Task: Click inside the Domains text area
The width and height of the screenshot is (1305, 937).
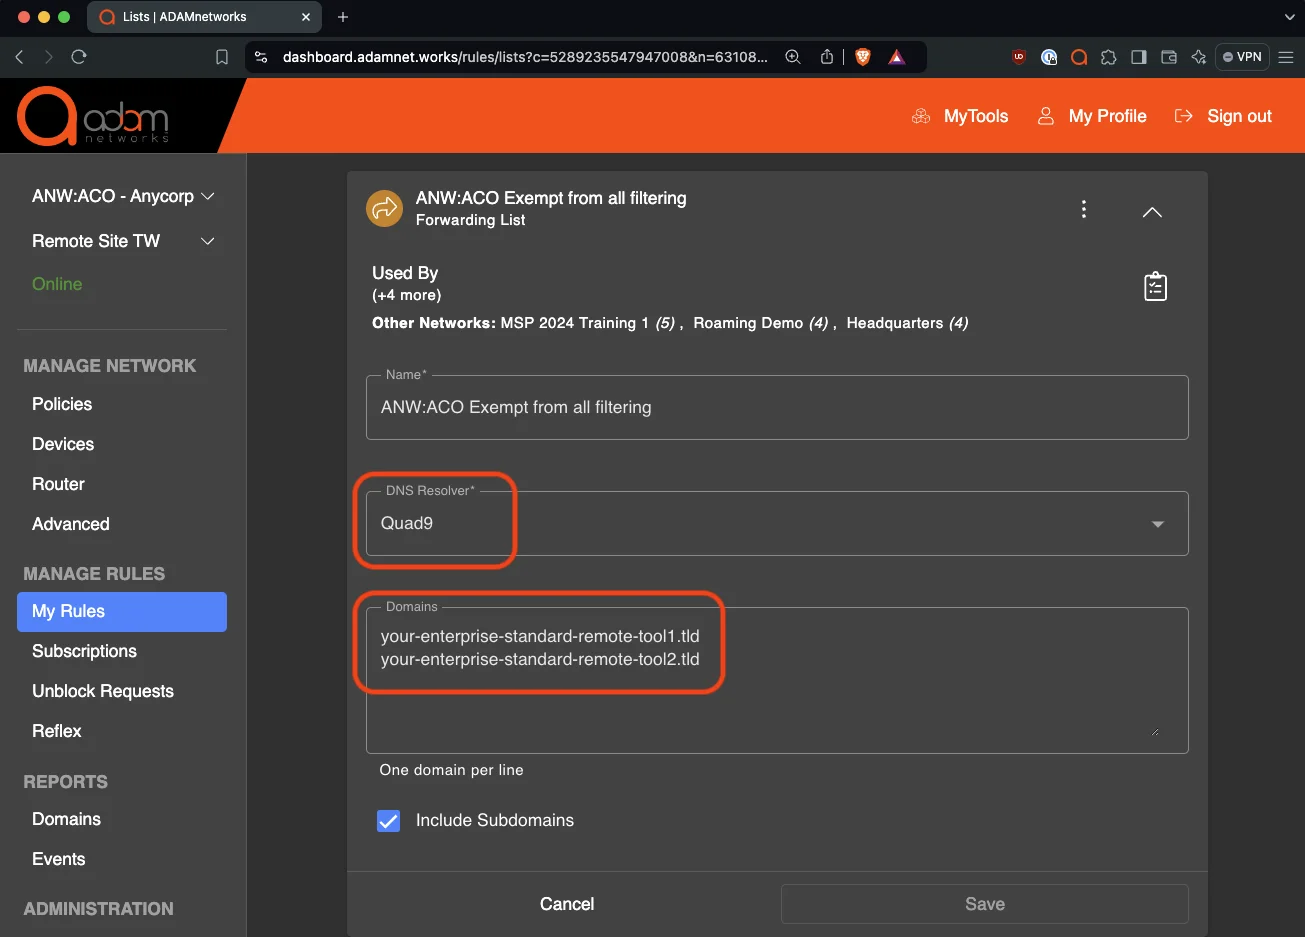Action: coord(777,680)
